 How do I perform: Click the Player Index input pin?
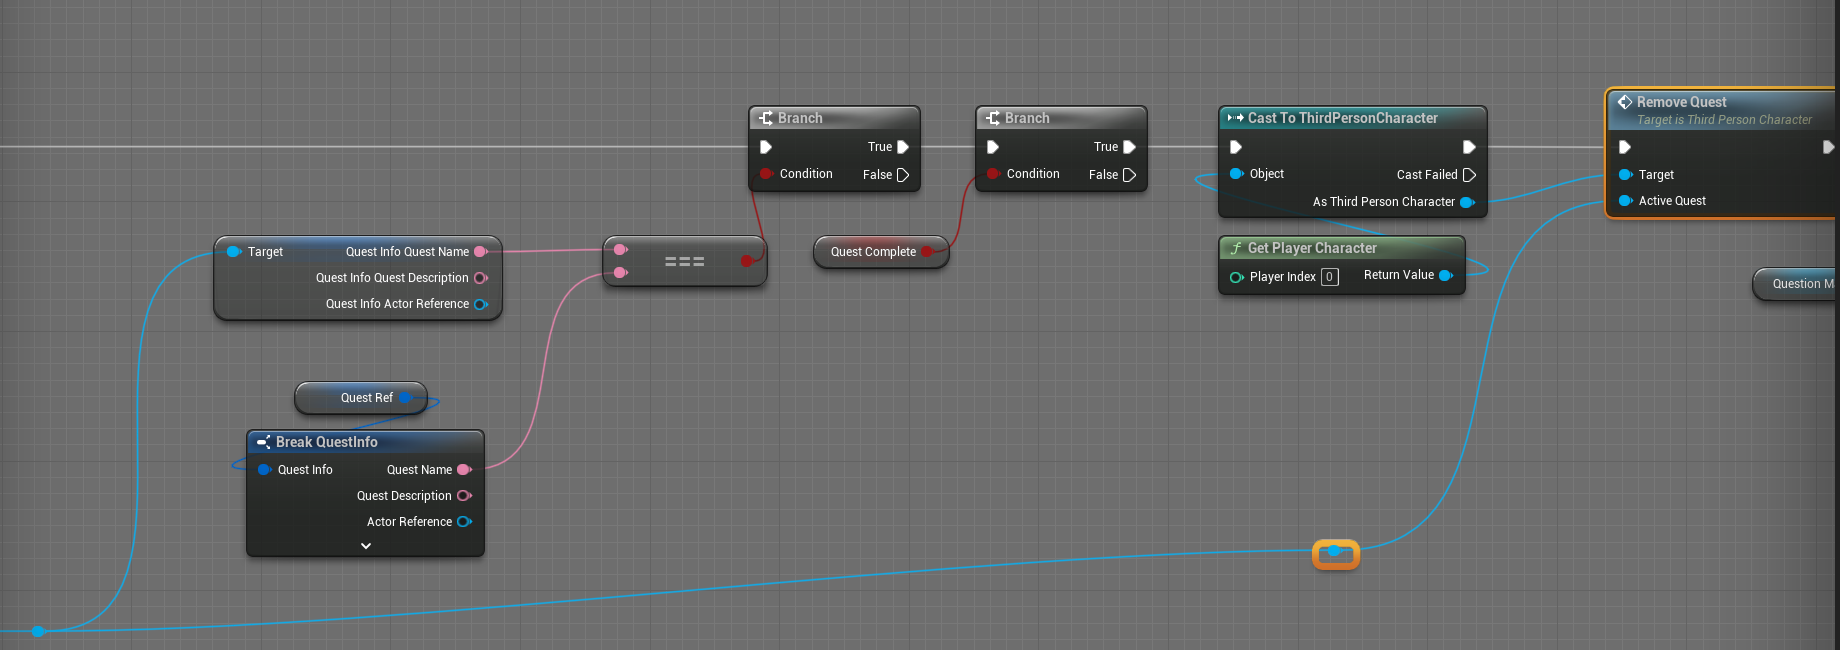coord(1237,277)
